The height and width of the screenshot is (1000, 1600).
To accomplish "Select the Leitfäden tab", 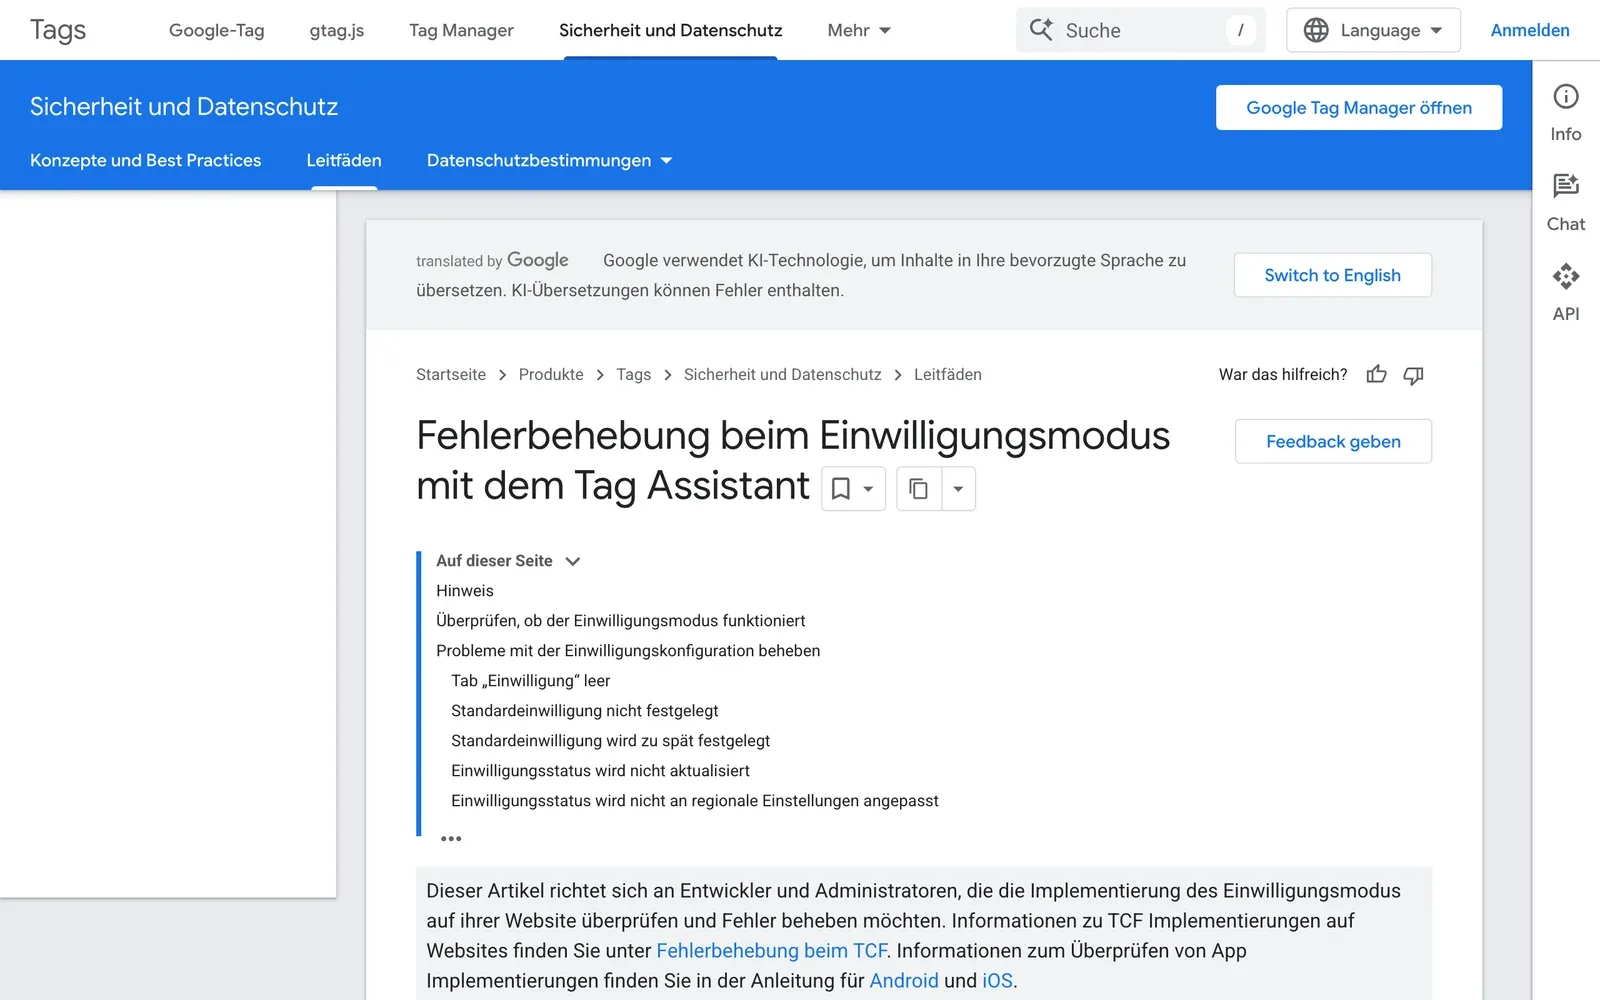I will point(344,160).
